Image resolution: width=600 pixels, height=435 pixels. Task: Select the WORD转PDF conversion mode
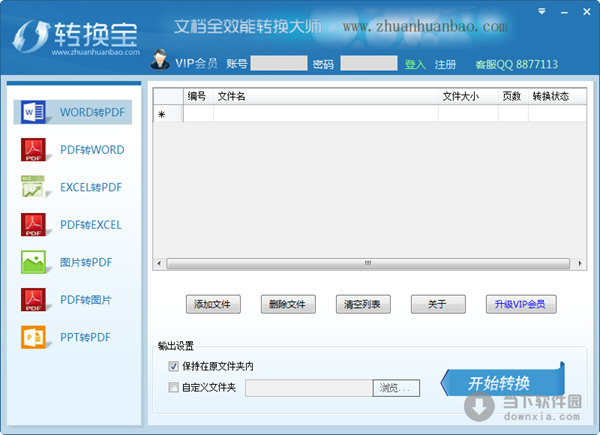73,112
